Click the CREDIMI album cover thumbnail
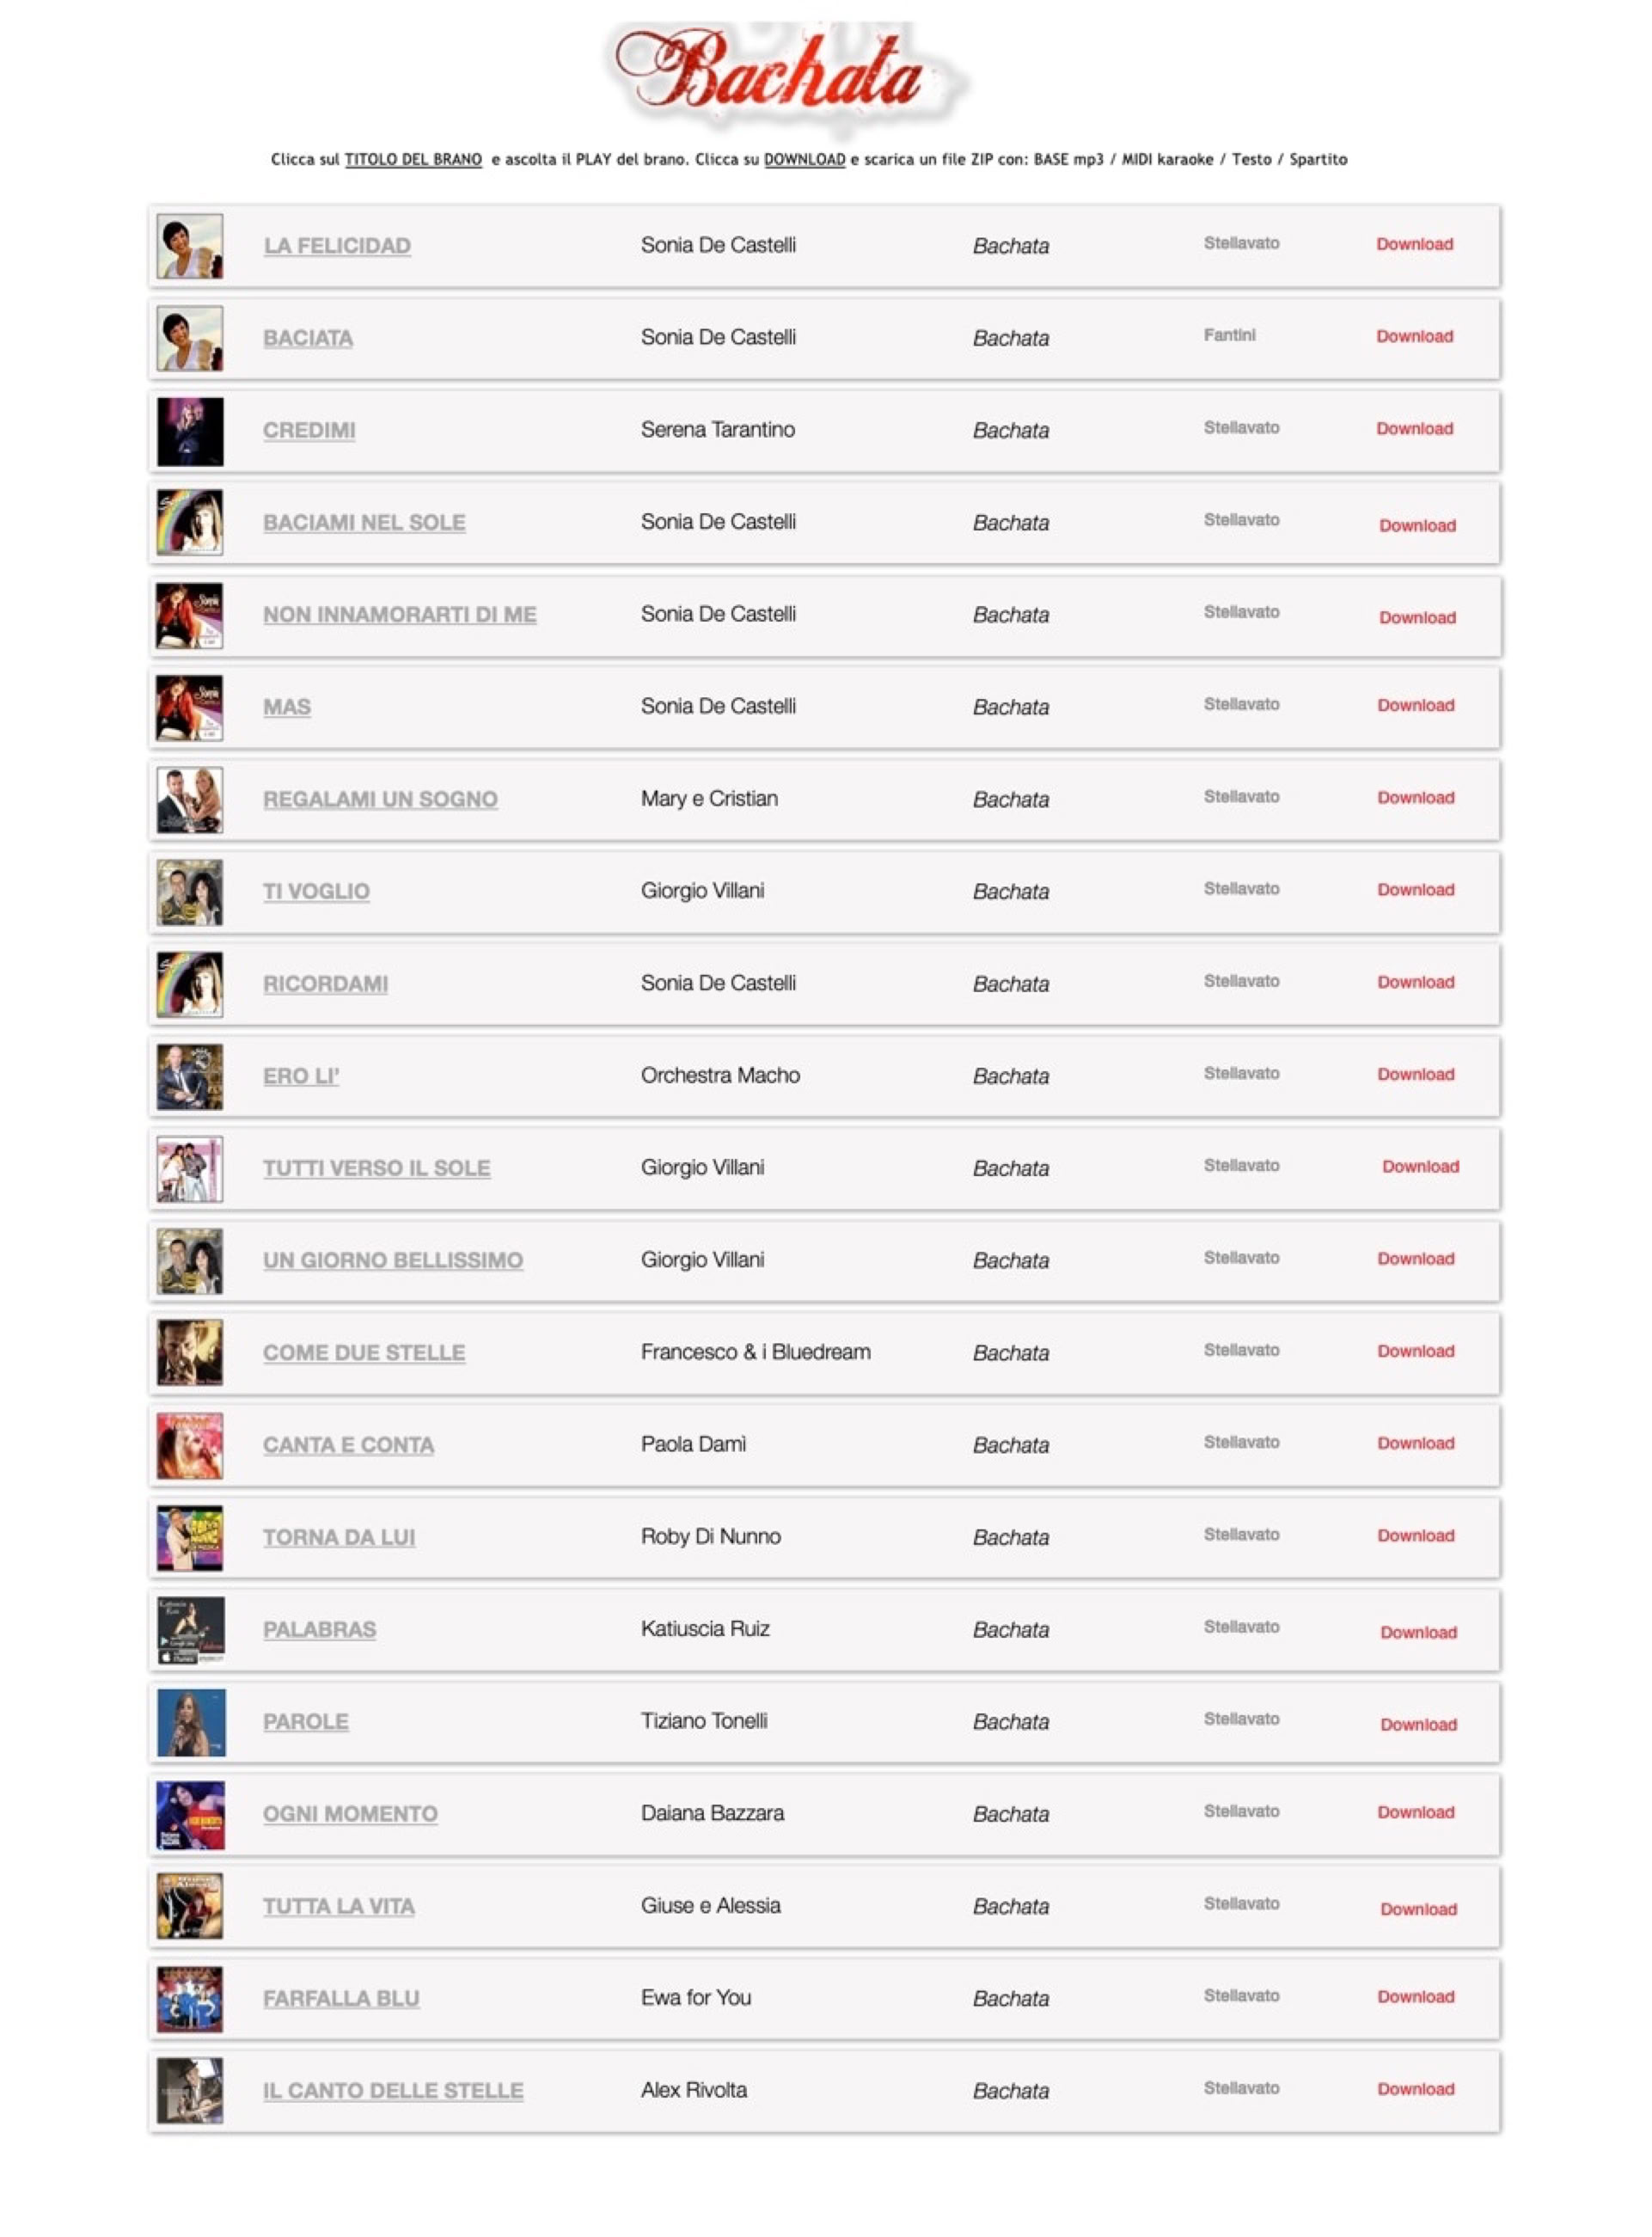 [x=190, y=431]
